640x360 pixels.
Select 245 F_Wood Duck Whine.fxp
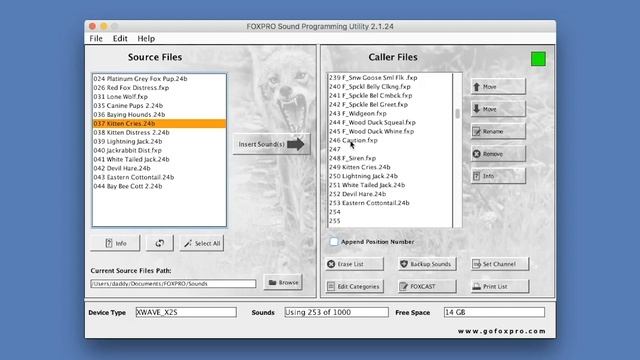click(x=390, y=131)
